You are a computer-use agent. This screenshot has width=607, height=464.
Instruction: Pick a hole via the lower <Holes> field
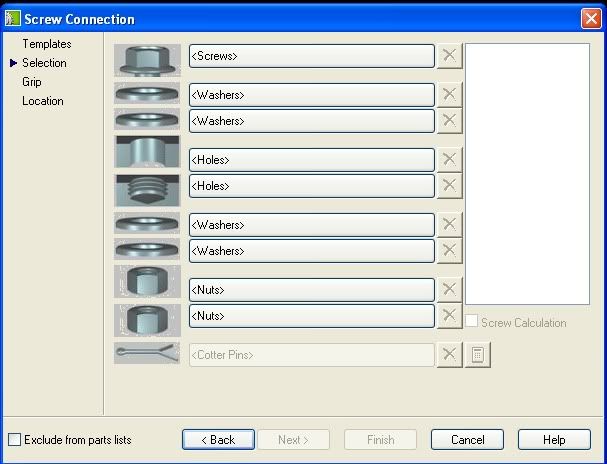pos(312,186)
